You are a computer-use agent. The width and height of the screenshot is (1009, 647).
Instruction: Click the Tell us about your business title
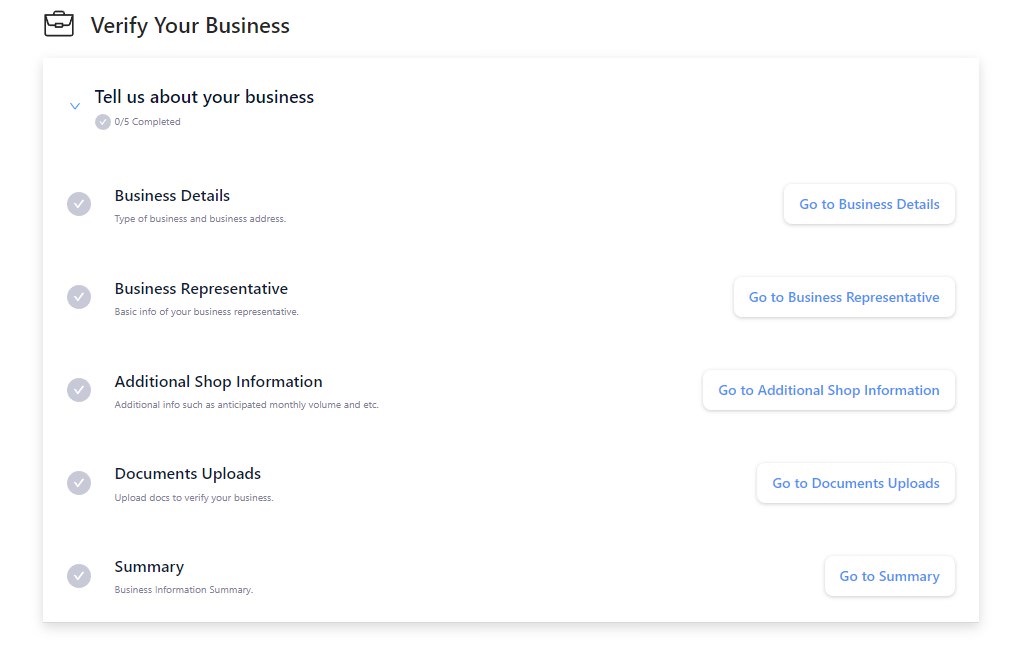(204, 97)
